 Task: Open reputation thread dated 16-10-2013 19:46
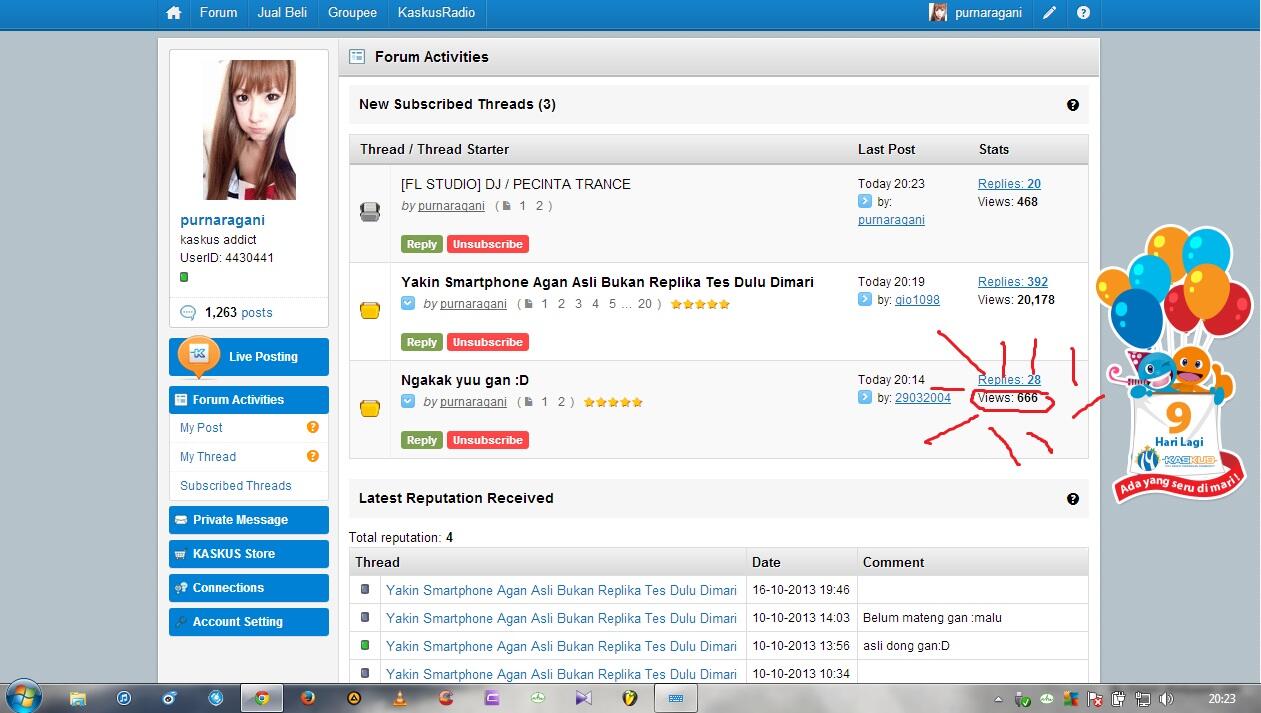[x=561, y=590]
